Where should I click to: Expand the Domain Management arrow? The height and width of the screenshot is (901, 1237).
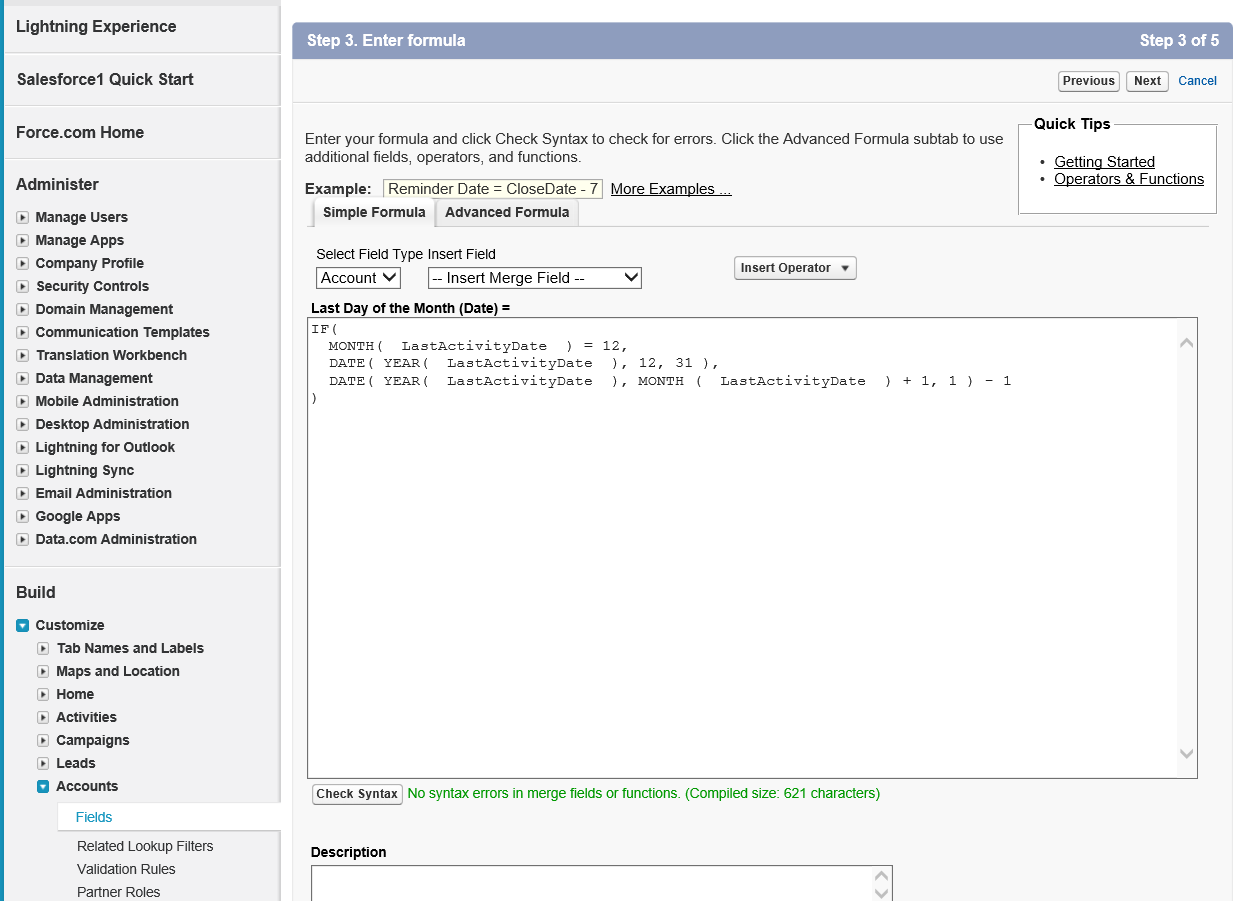23,309
